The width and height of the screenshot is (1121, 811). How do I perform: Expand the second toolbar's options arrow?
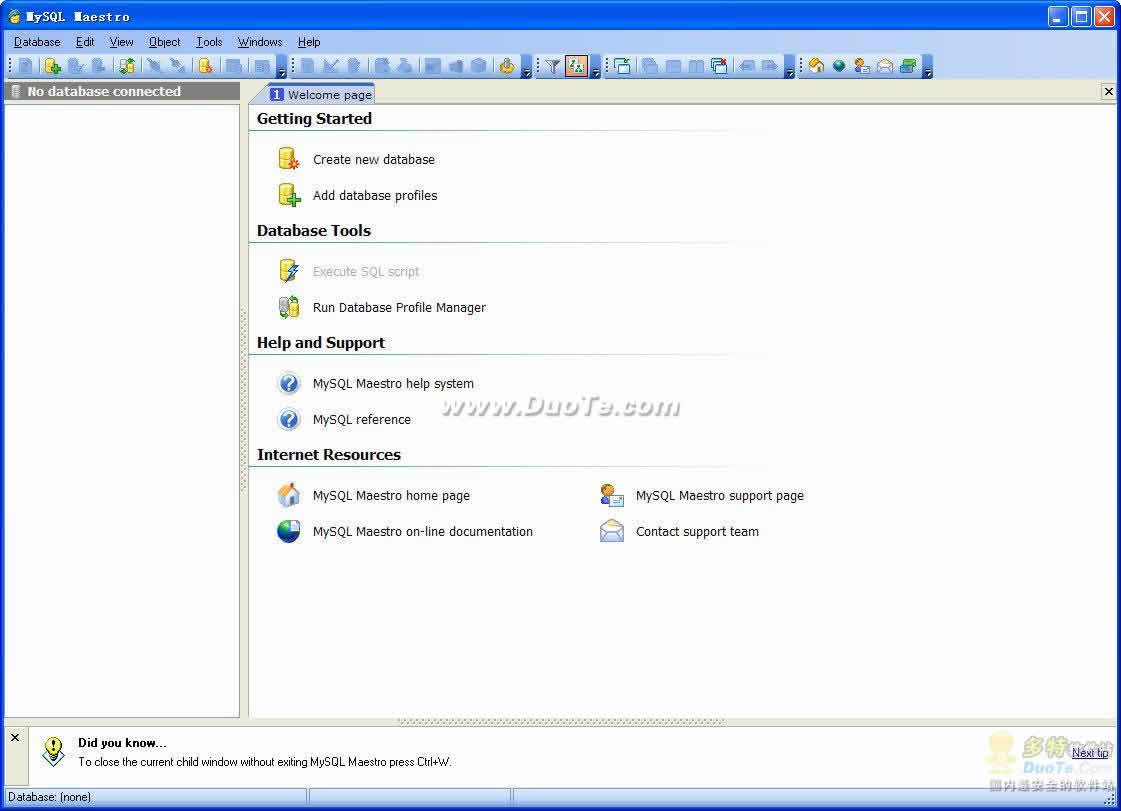point(527,67)
